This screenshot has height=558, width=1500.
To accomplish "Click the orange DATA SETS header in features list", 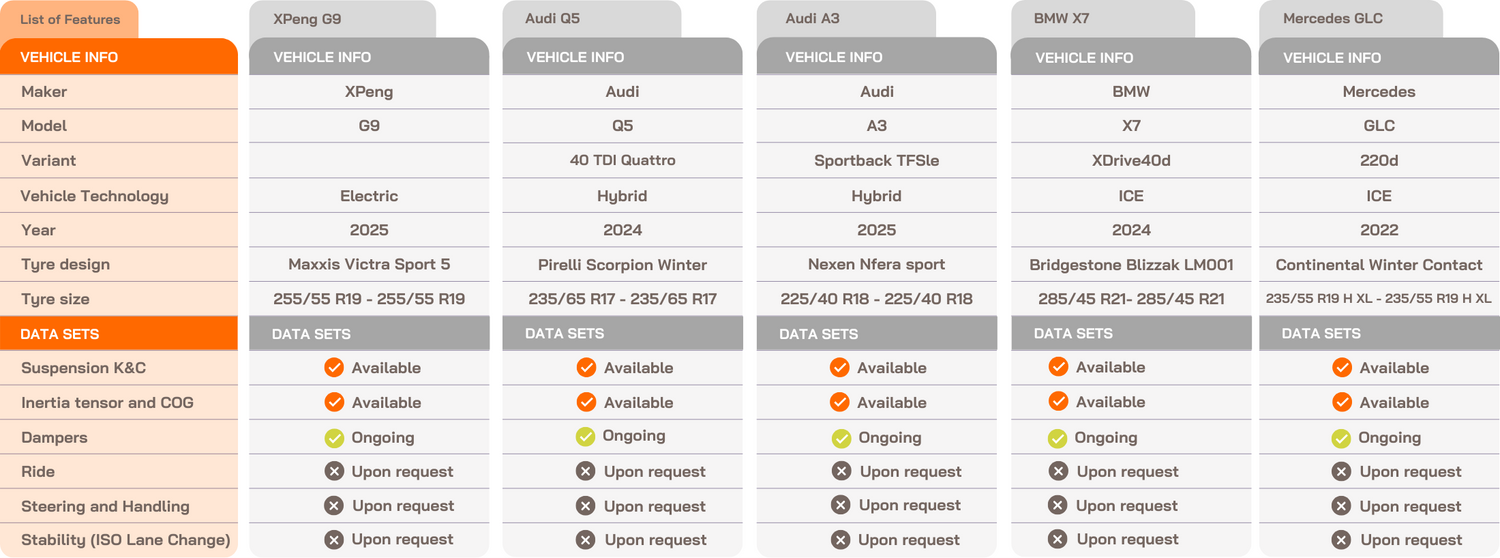I will point(119,334).
